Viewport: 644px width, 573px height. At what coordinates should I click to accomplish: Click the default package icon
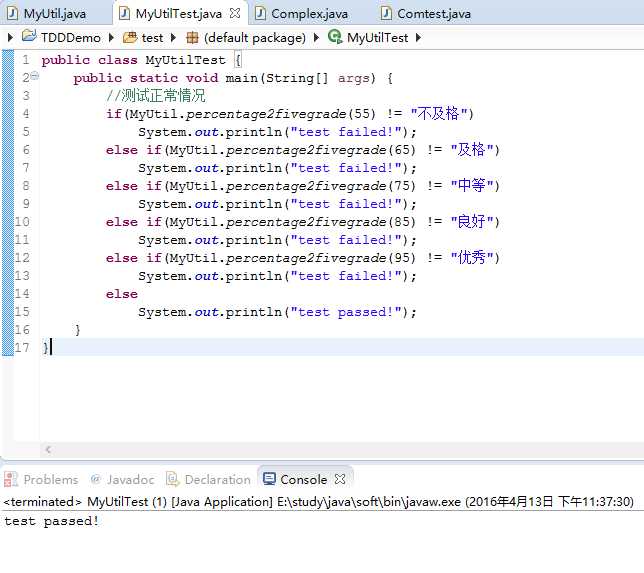click(x=192, y=37)
